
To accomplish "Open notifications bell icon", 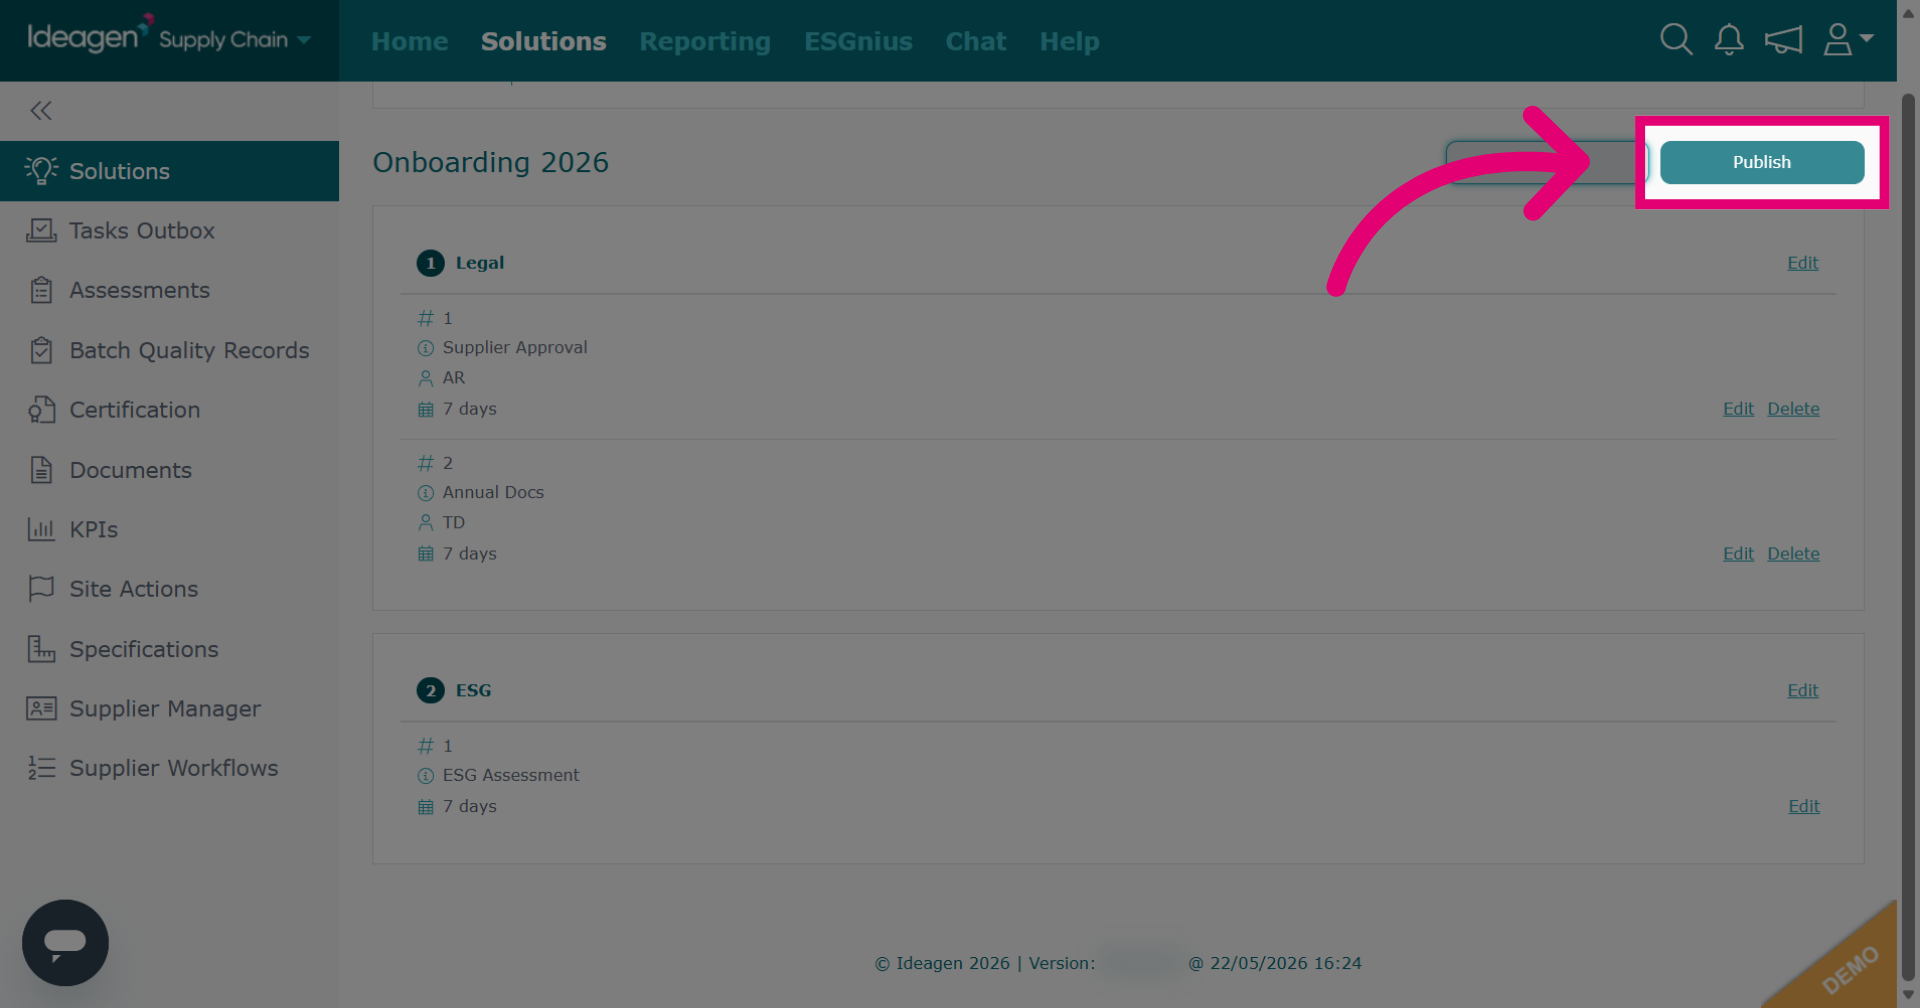I will (x=1729, y=40).
